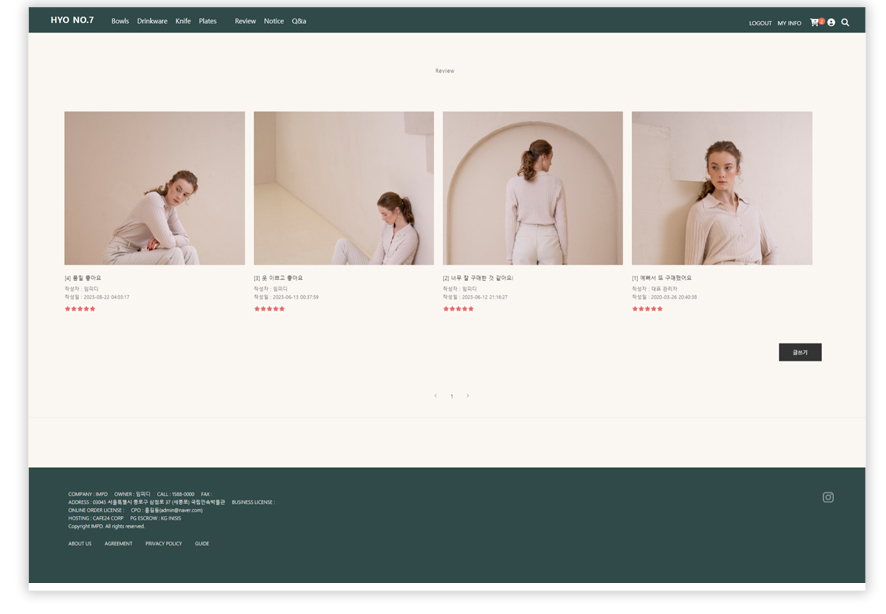Click the date '2023-08-22 04:03:17'

(106, 297)
